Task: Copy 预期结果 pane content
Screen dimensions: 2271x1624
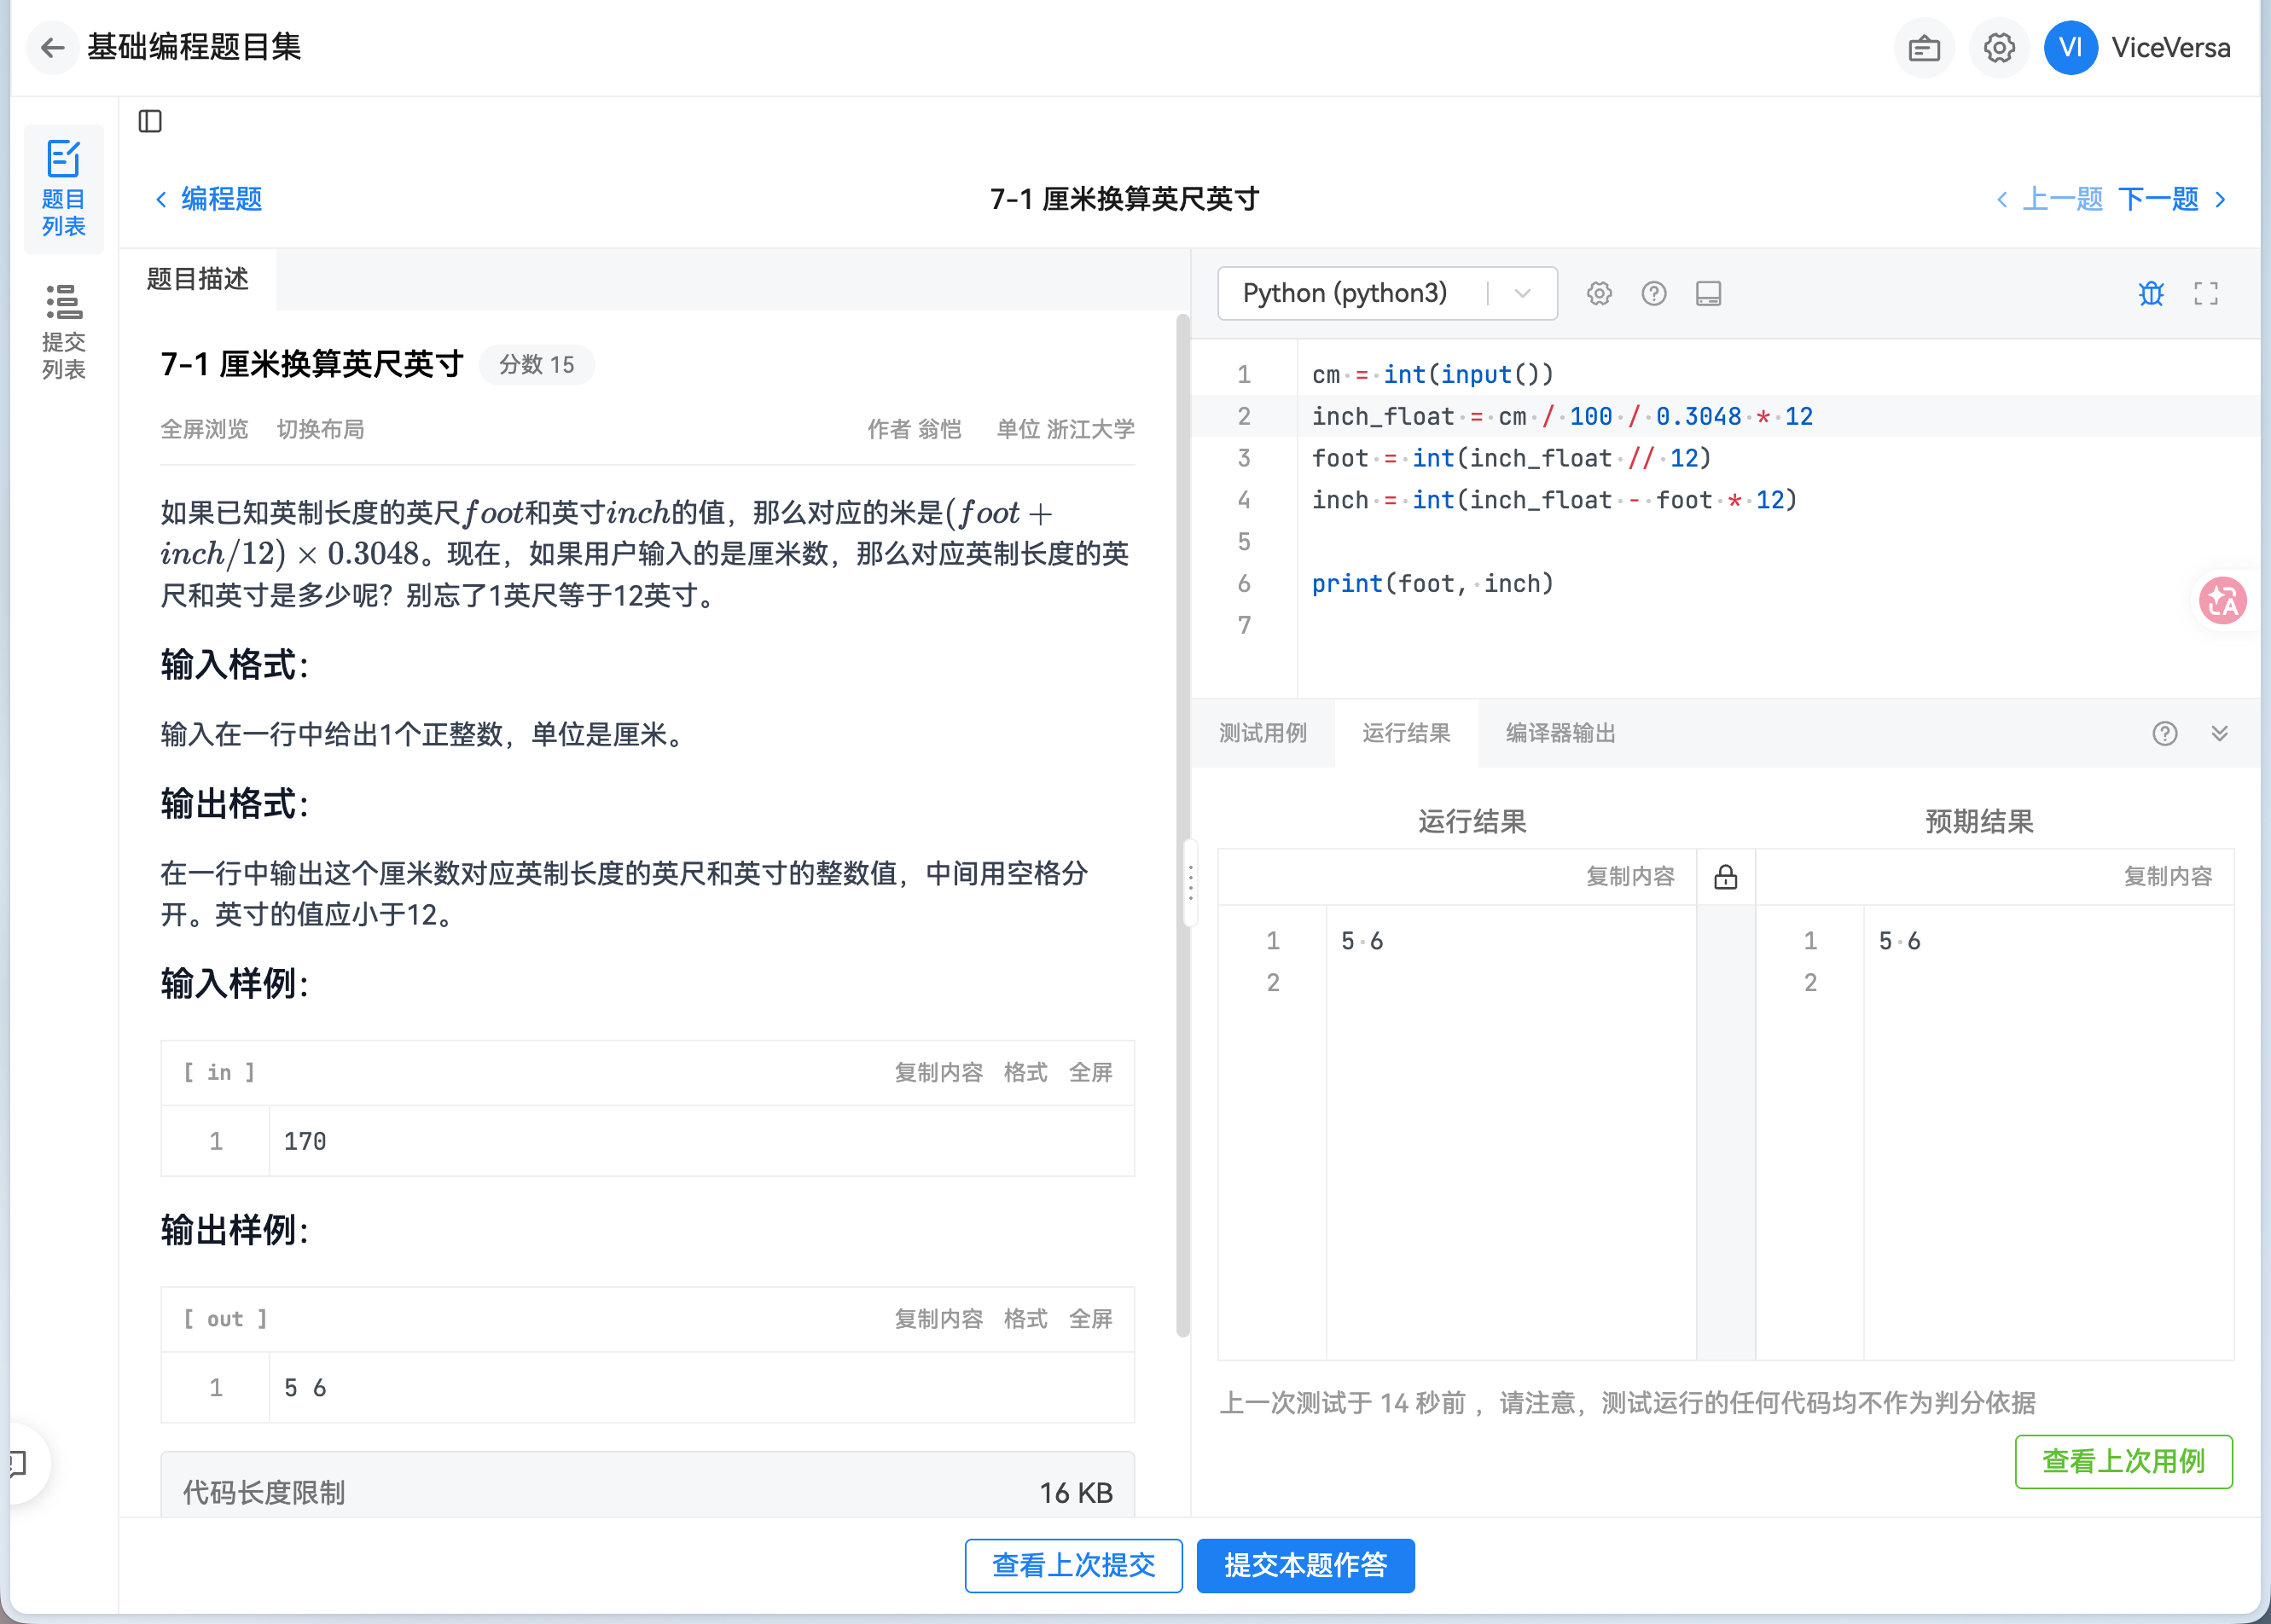Action: coord(2167,877)
